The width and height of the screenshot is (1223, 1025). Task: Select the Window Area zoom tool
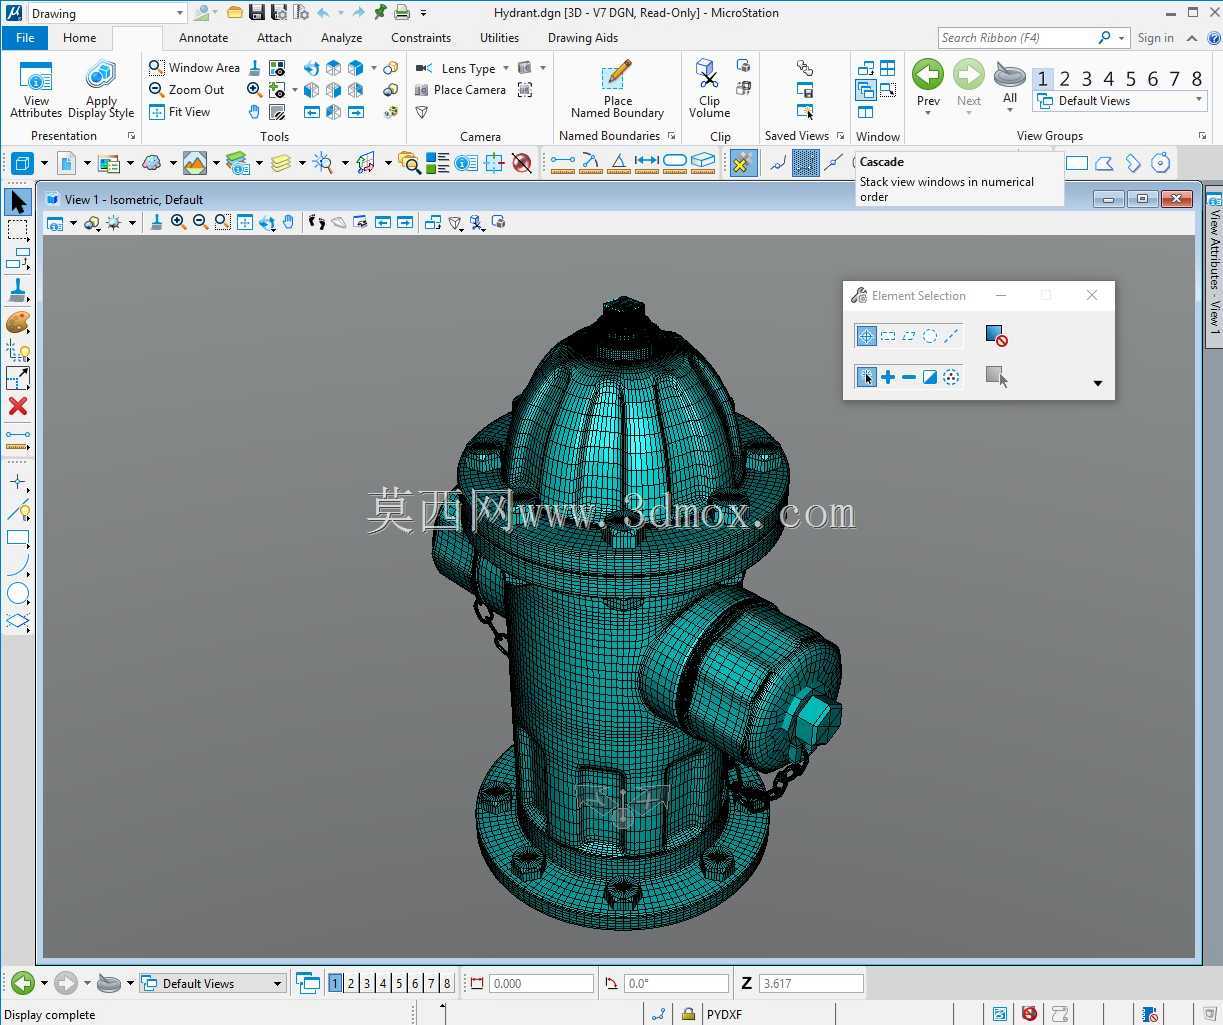tap(195, 67)
